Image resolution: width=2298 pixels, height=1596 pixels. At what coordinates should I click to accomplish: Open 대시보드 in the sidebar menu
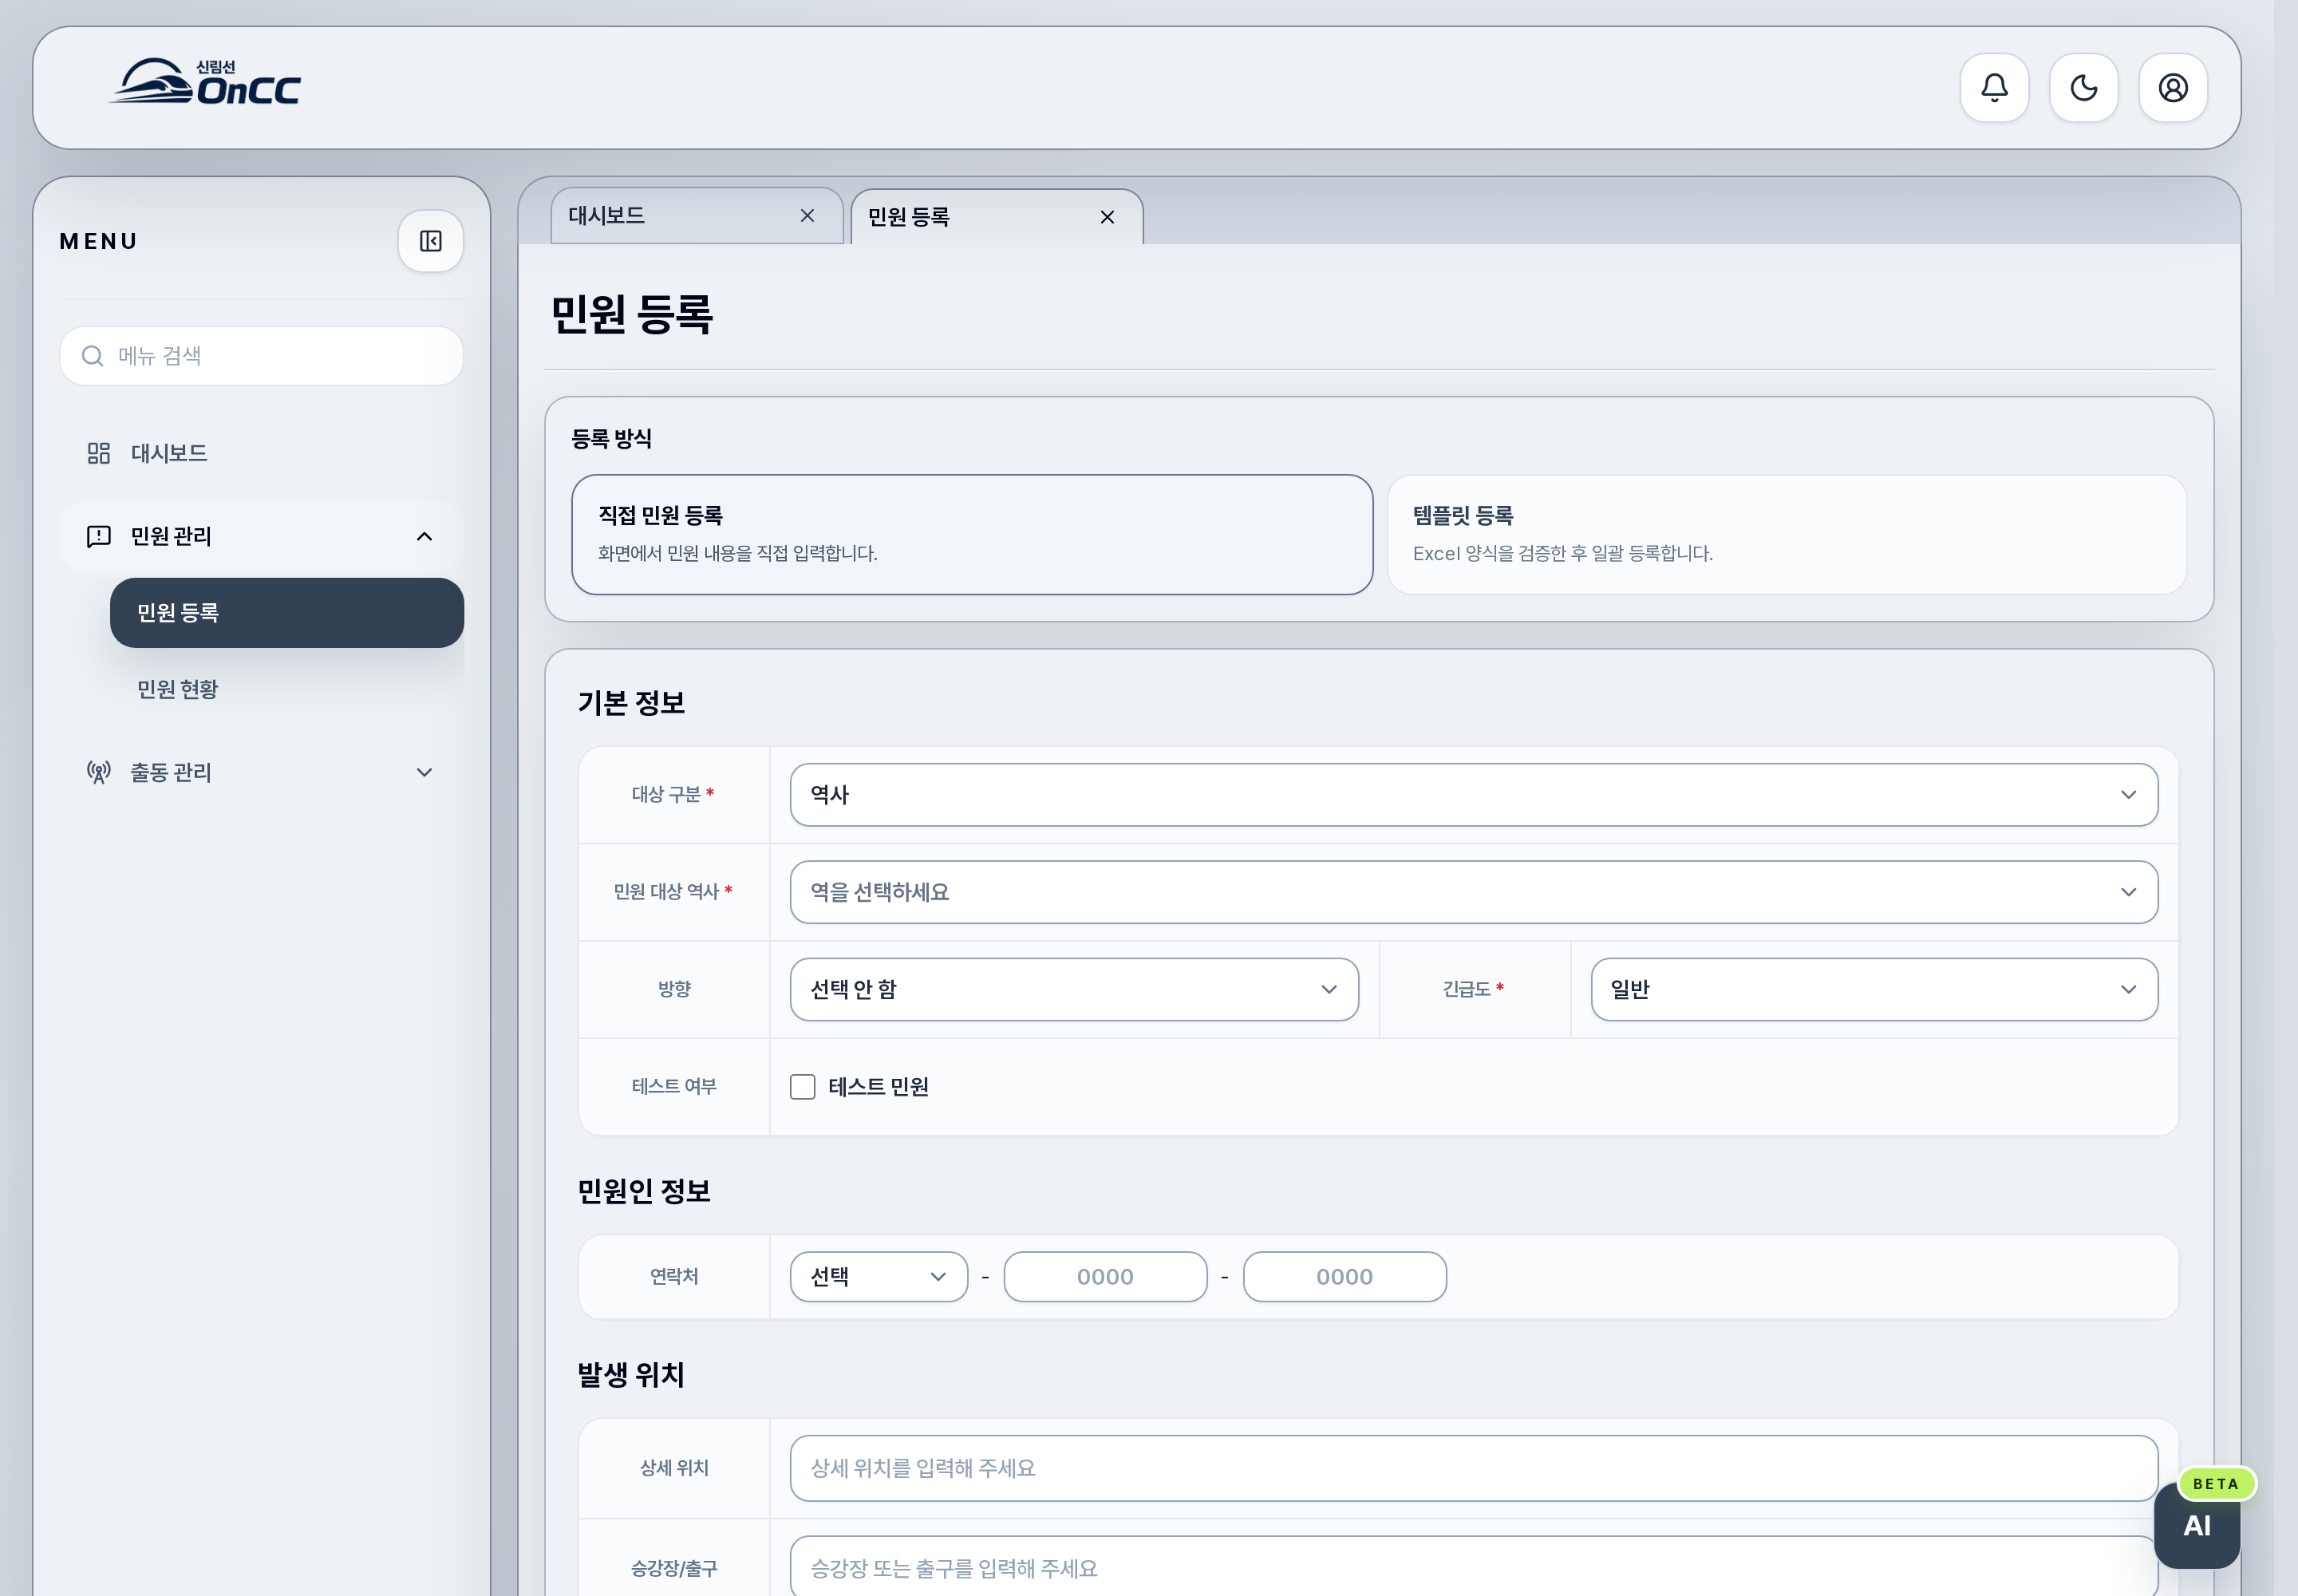click(261, 453)
